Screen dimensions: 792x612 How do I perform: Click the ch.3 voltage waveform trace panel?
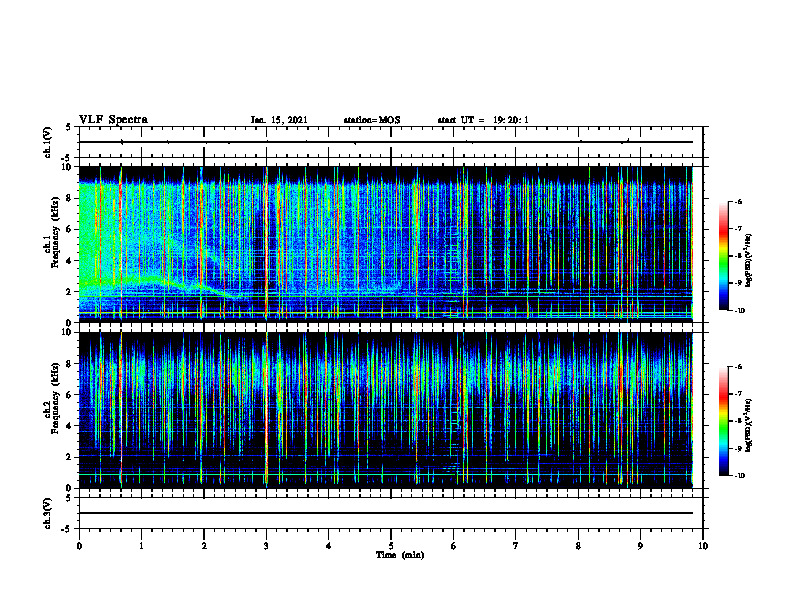point(391,513)
